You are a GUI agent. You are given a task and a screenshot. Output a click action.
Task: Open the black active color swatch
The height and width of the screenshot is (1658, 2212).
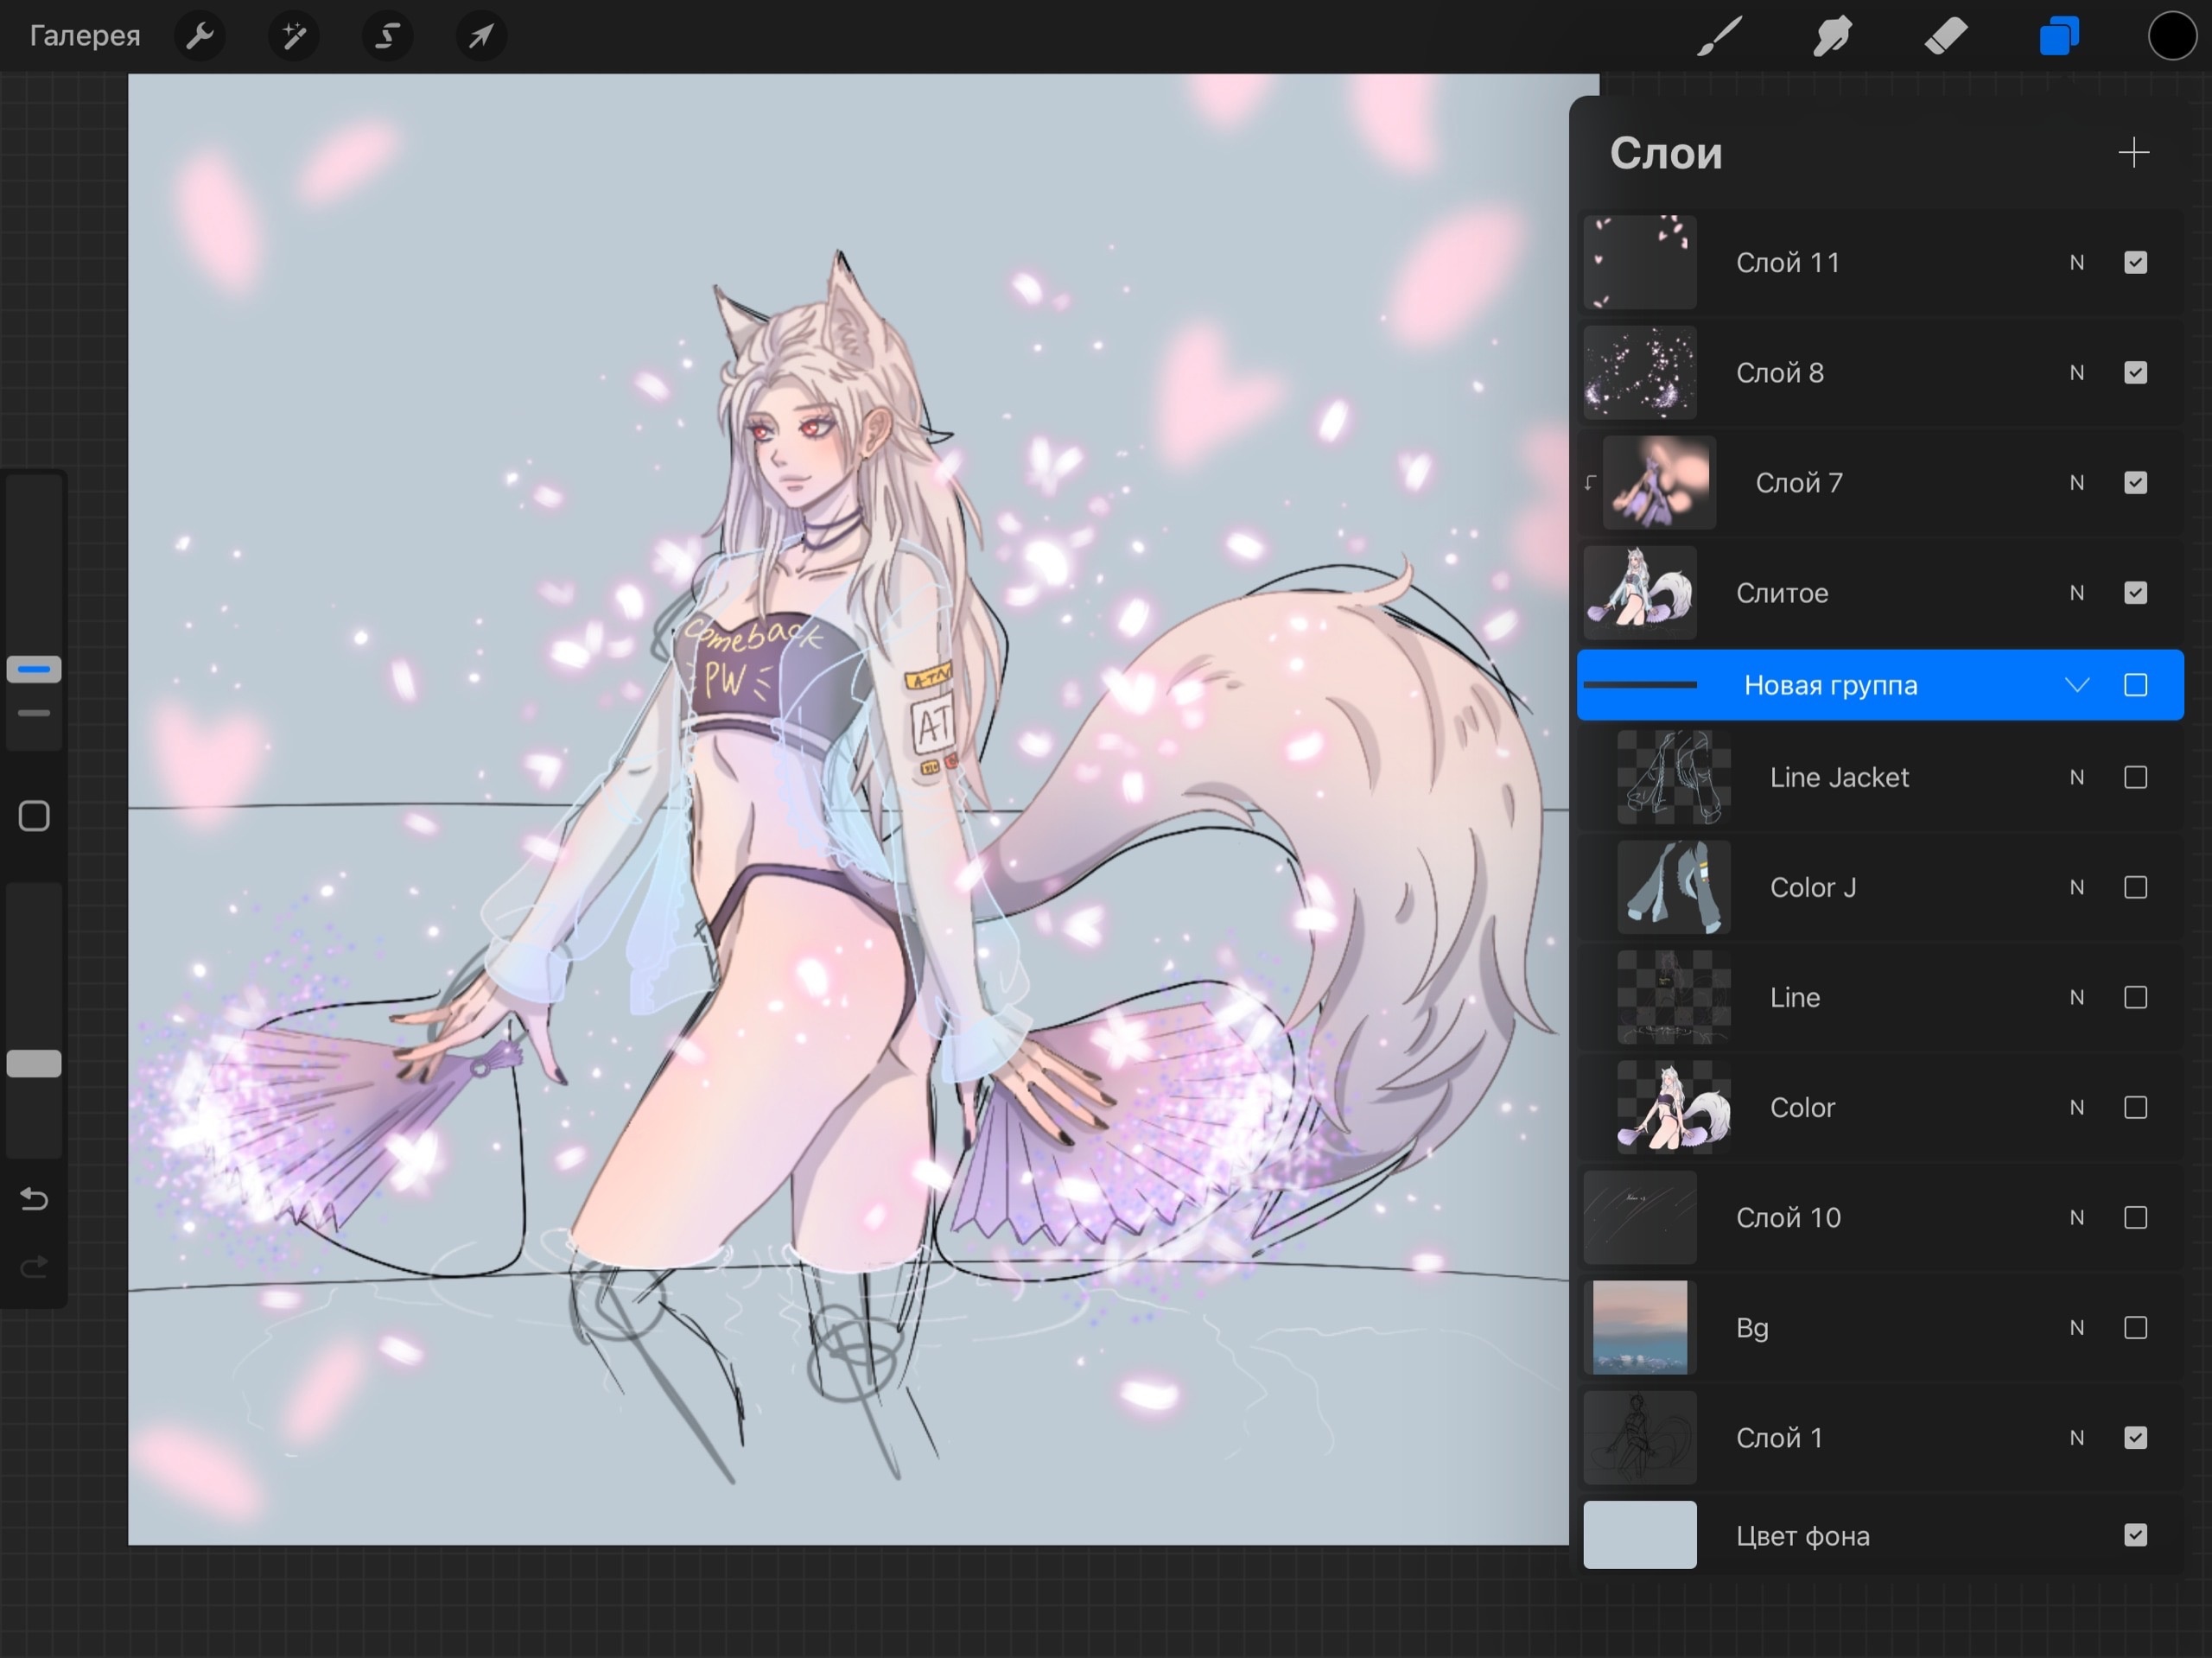click(2171, 37)
